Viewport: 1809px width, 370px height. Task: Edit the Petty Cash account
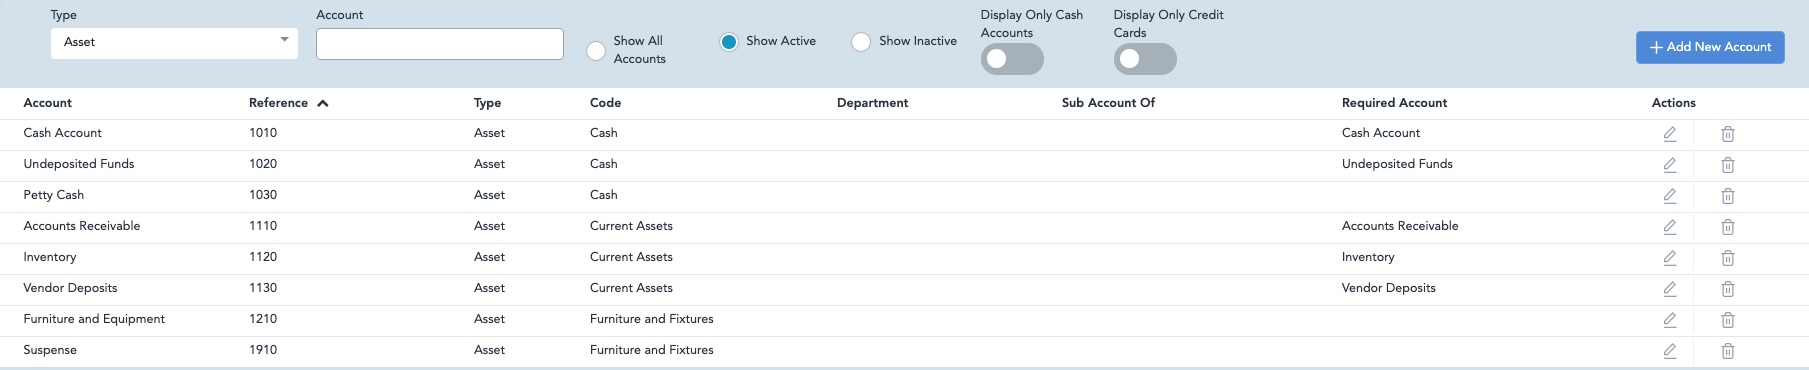point(1669,196)
